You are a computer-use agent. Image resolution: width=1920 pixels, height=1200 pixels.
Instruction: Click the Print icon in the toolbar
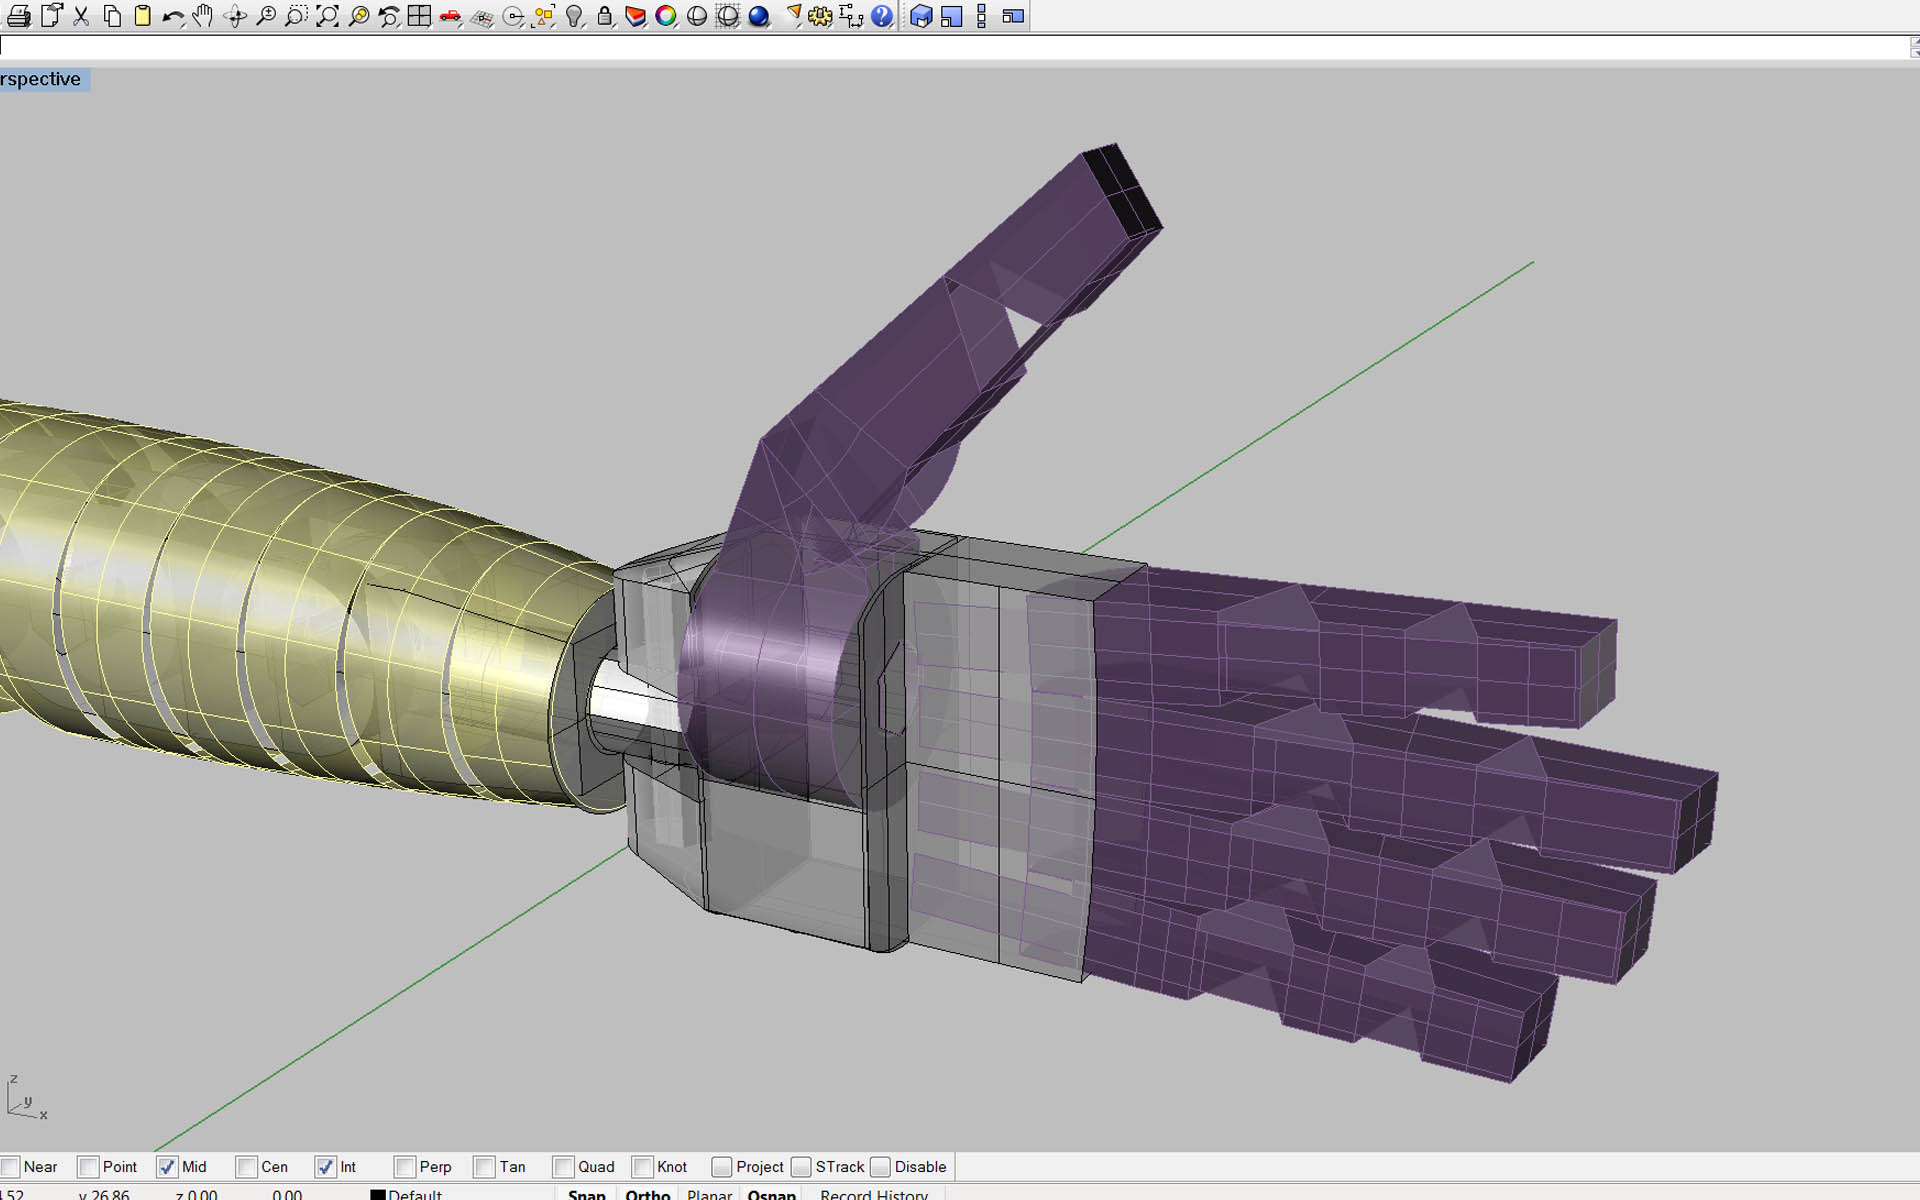click(x=19, y=16)
